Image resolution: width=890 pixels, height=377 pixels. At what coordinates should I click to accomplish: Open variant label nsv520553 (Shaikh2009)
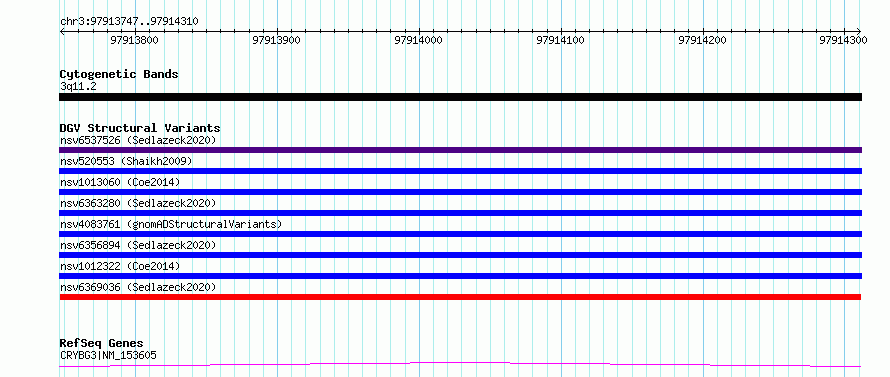tap(126, 161)
